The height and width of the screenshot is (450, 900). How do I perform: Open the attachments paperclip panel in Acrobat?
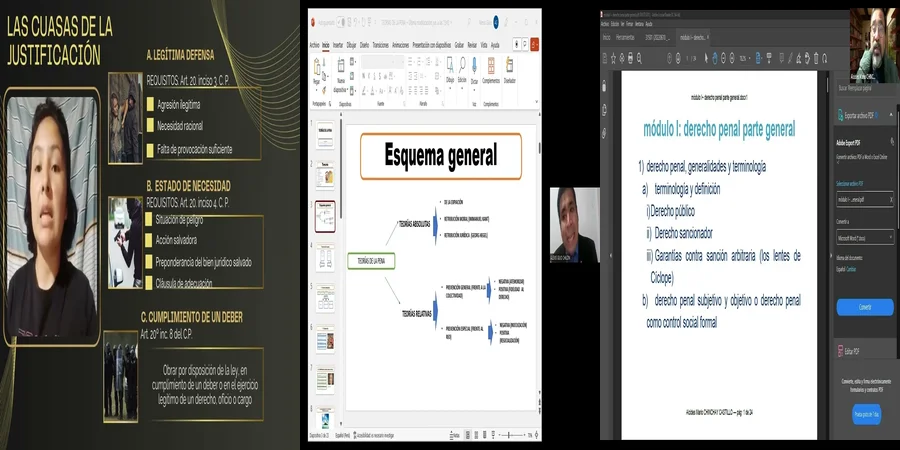click(x=604, y=133)
